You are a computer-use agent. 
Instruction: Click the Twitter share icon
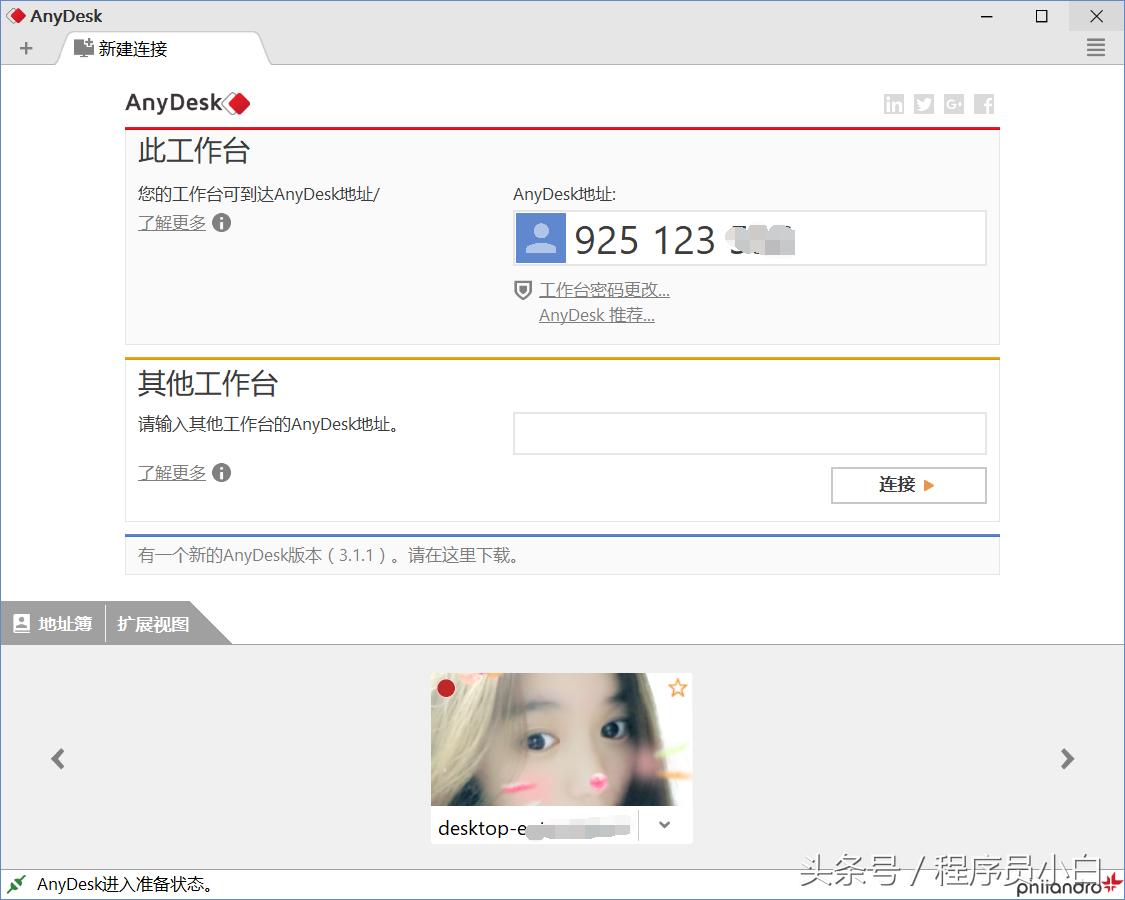[923, 103]
